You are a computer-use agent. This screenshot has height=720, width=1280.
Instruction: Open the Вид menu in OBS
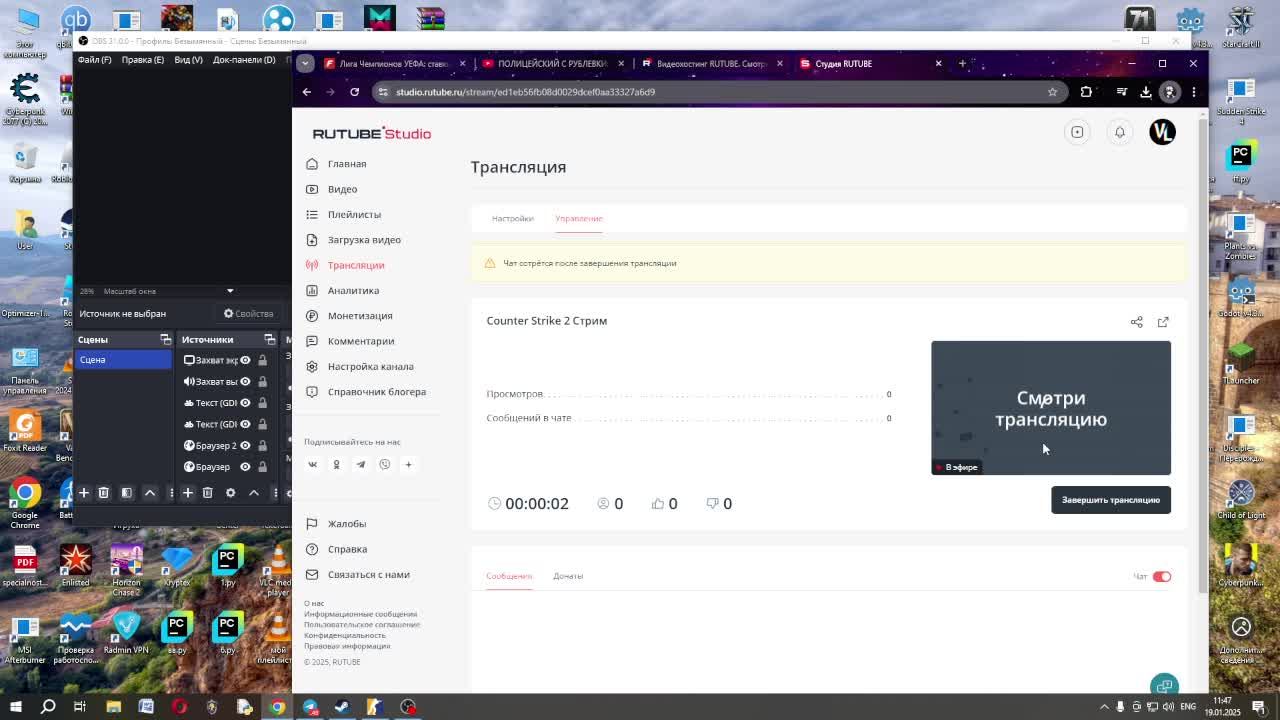[x=188, y=60]
